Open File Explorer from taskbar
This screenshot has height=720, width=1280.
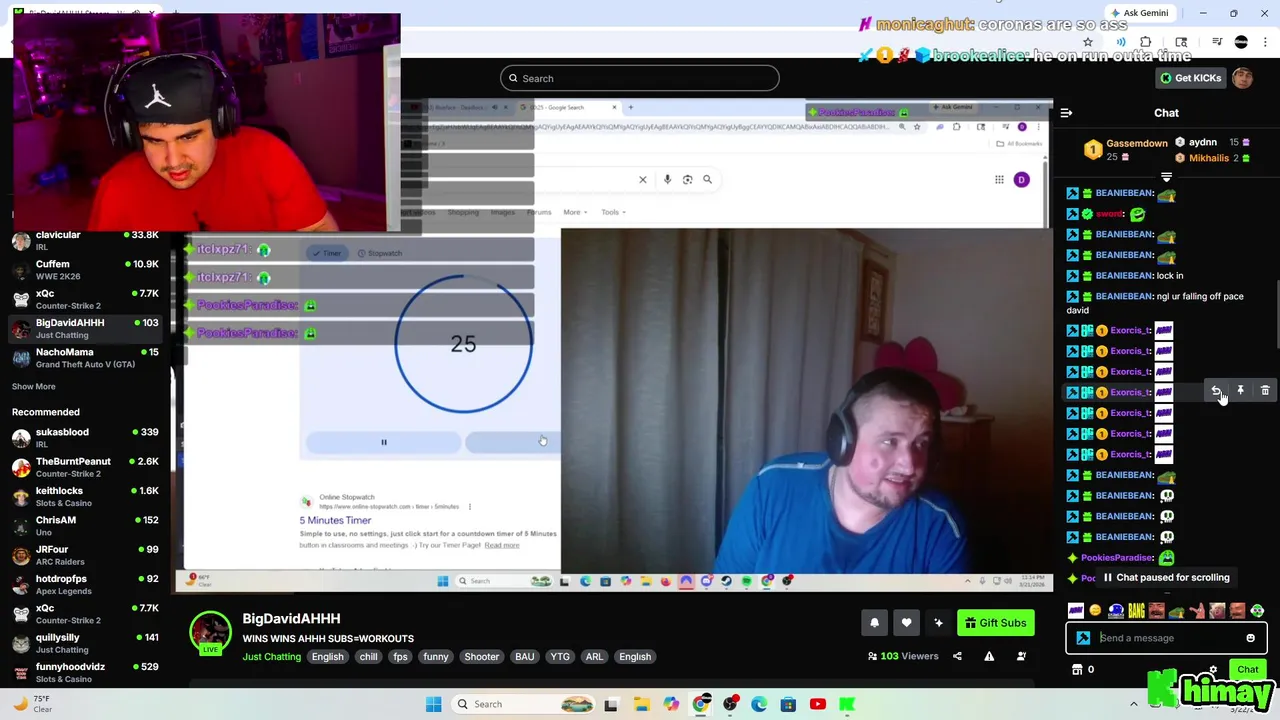[641, 704]
